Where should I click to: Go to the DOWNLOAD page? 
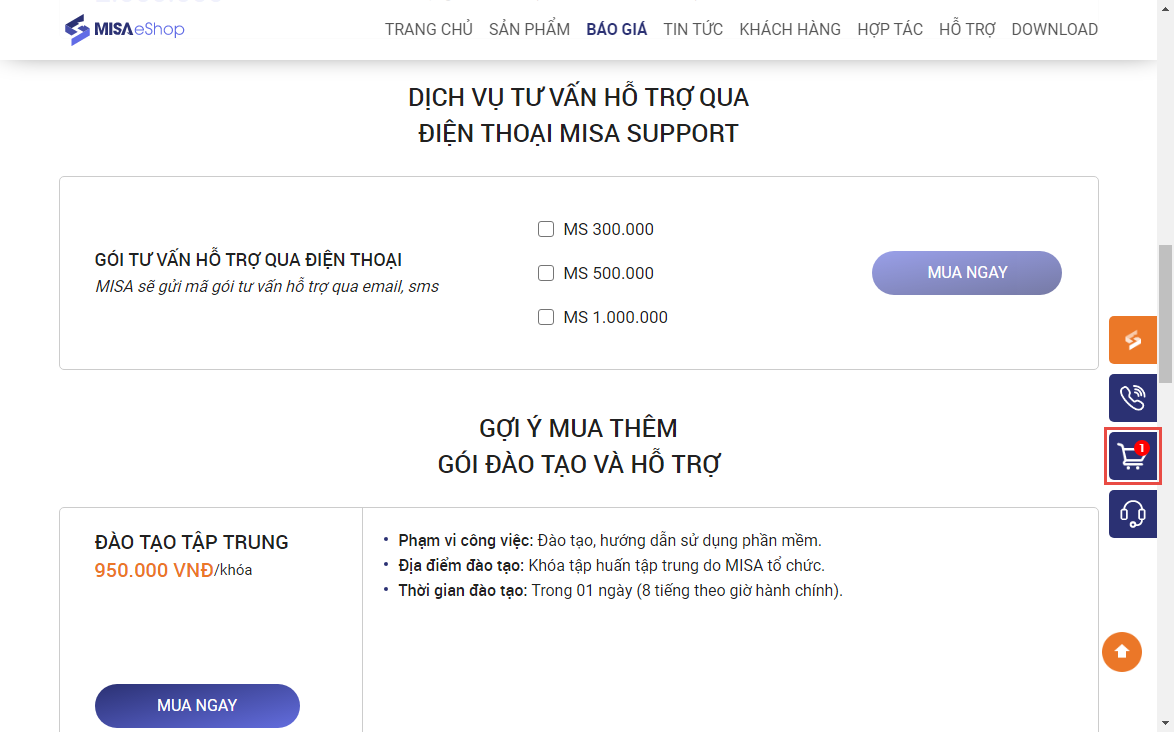point(1054,29)
